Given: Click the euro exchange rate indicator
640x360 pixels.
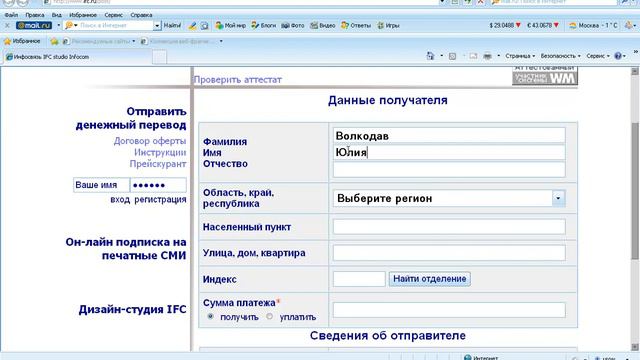Looking at the screenshot, I should [542, 25].
